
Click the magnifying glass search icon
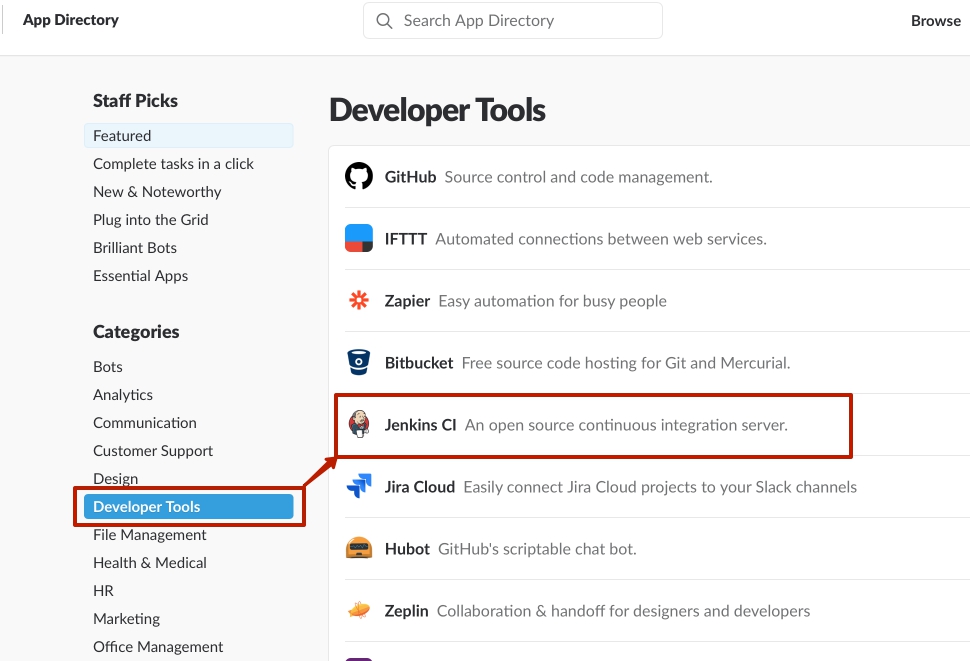tap(384, 21)
